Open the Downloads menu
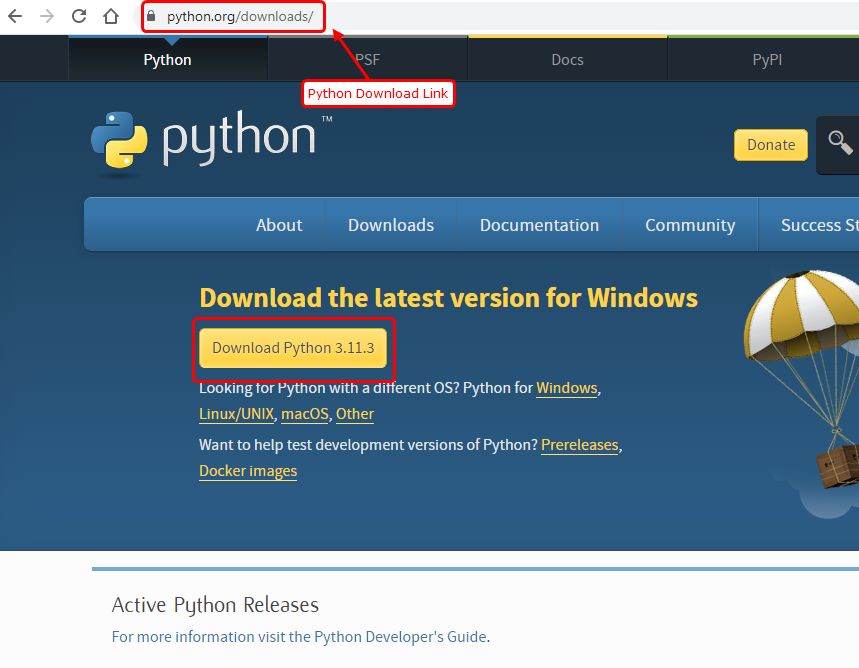The width and height of the screenshot is (859, 668). (391, 225)
